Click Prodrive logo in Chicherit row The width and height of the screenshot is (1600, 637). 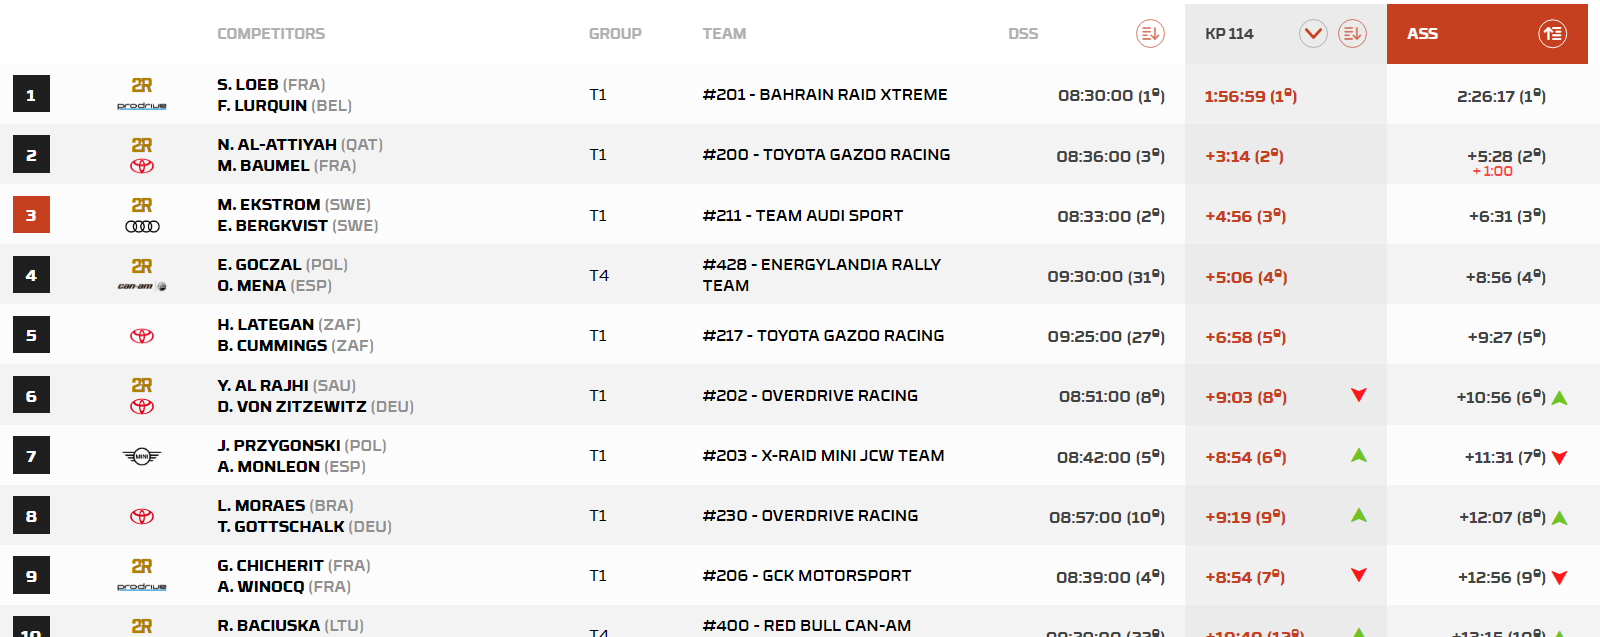click(142, 587)
